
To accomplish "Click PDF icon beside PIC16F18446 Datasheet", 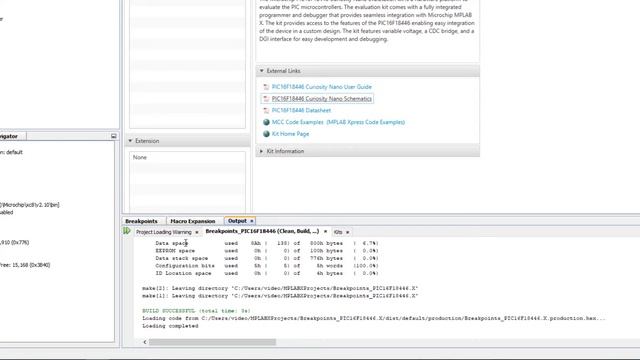I will pos(266,111).
